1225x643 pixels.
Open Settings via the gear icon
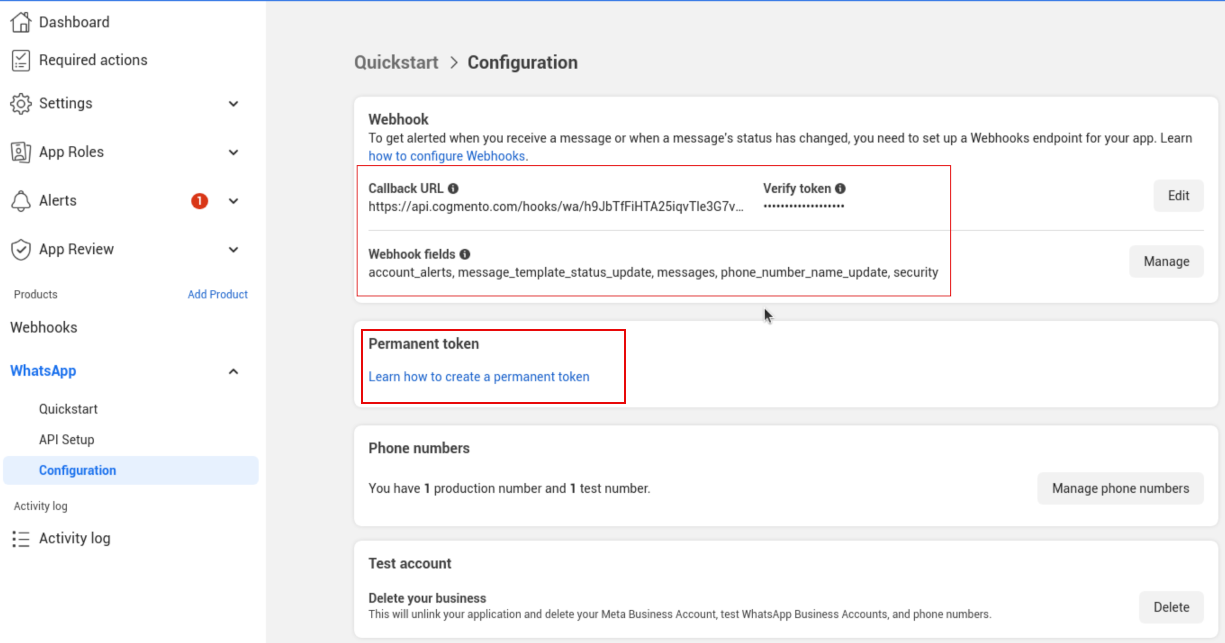(22, 103)
